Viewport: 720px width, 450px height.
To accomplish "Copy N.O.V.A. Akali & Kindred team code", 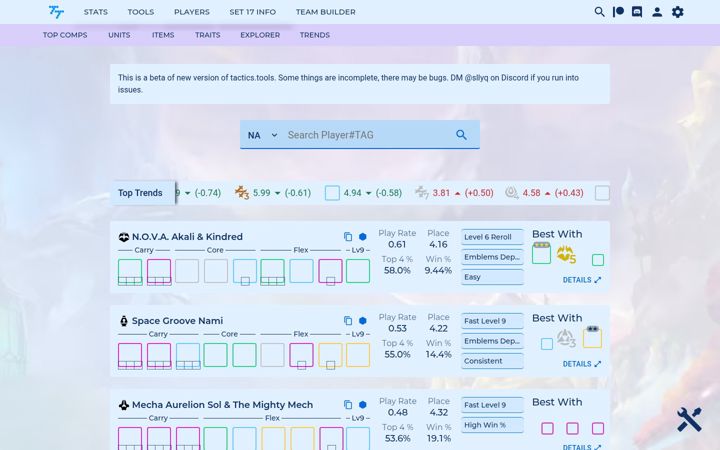I will pyautogui.click(x=348, y=236).
